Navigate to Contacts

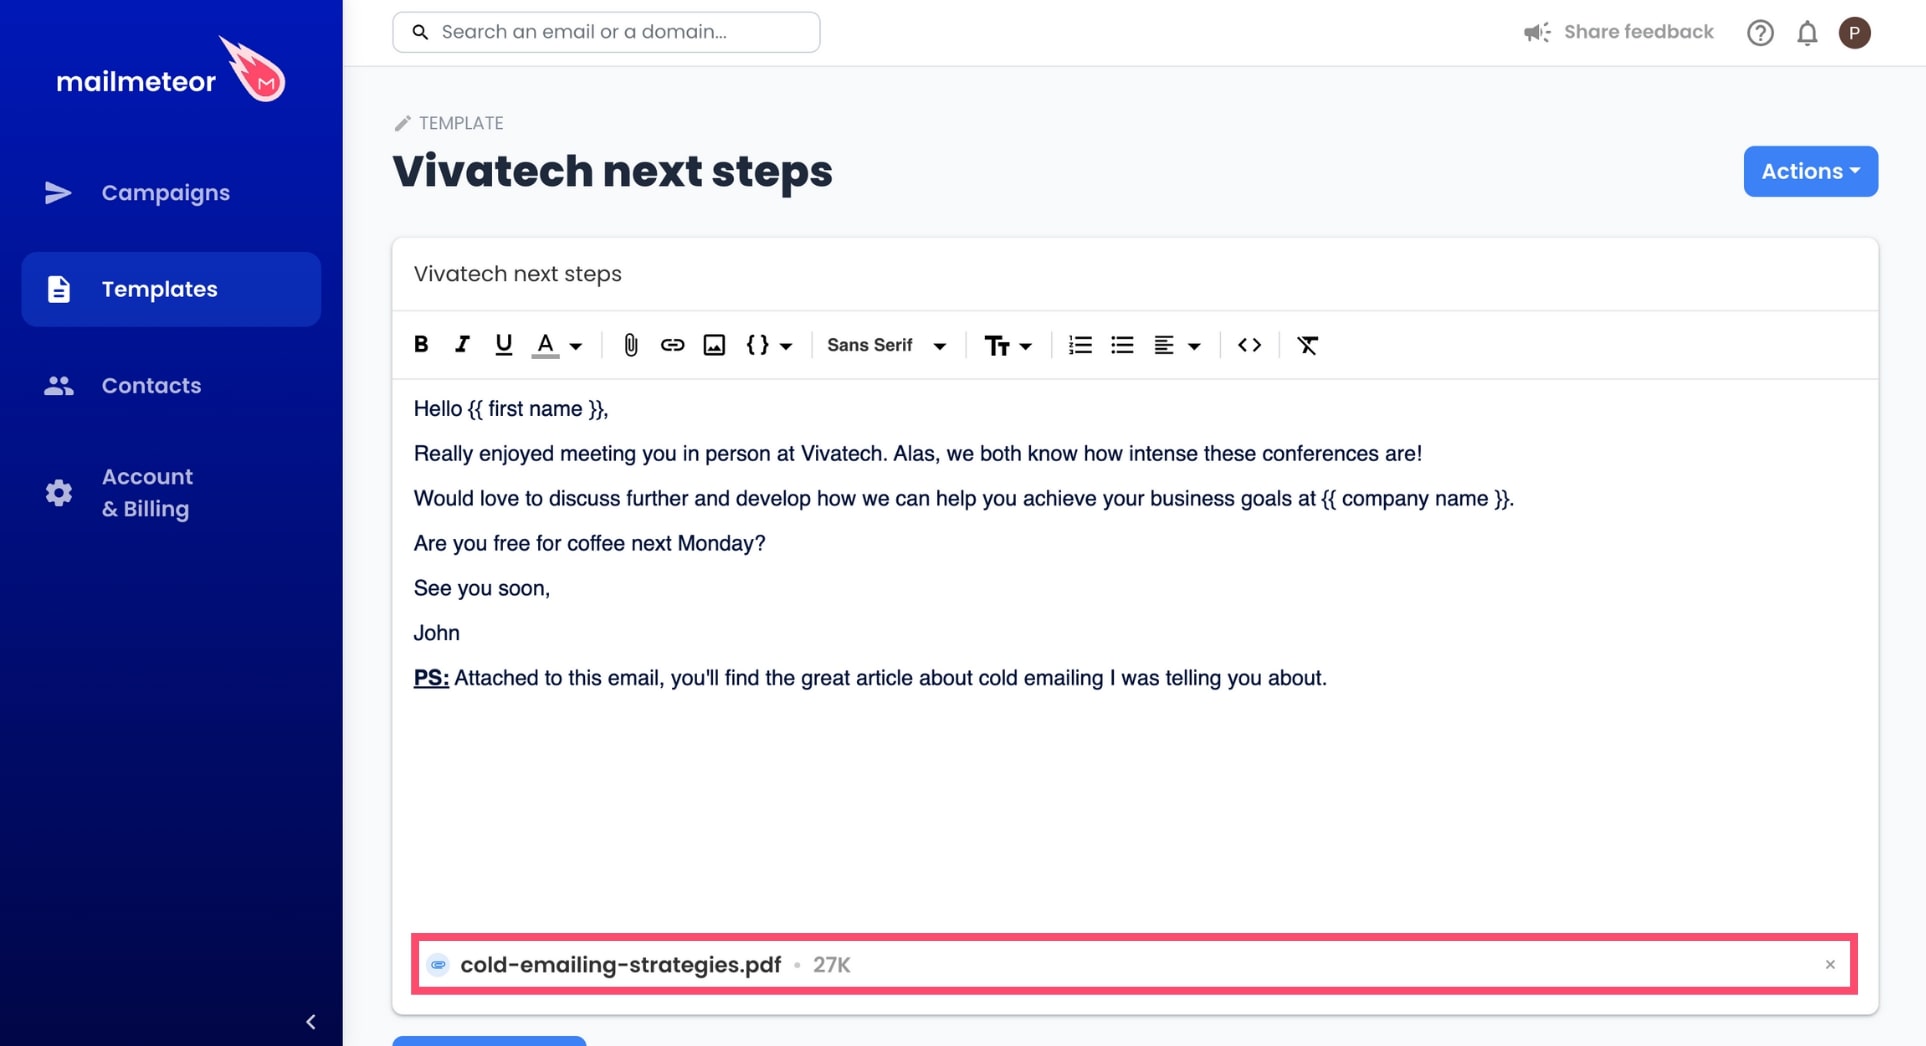[171, 385]
